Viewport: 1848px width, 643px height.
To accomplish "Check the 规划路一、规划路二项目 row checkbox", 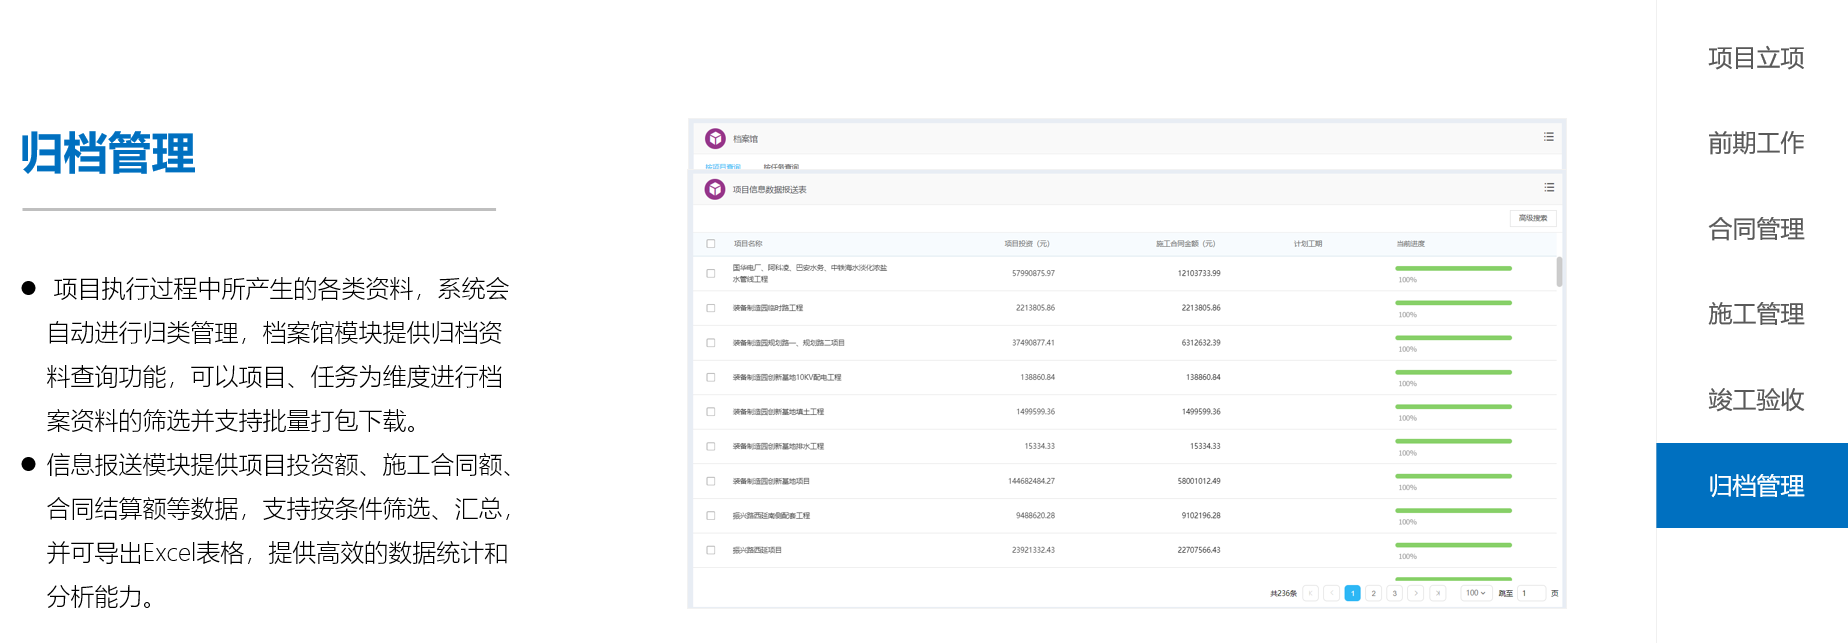I will pyautogui.click(x=711, y=342).
